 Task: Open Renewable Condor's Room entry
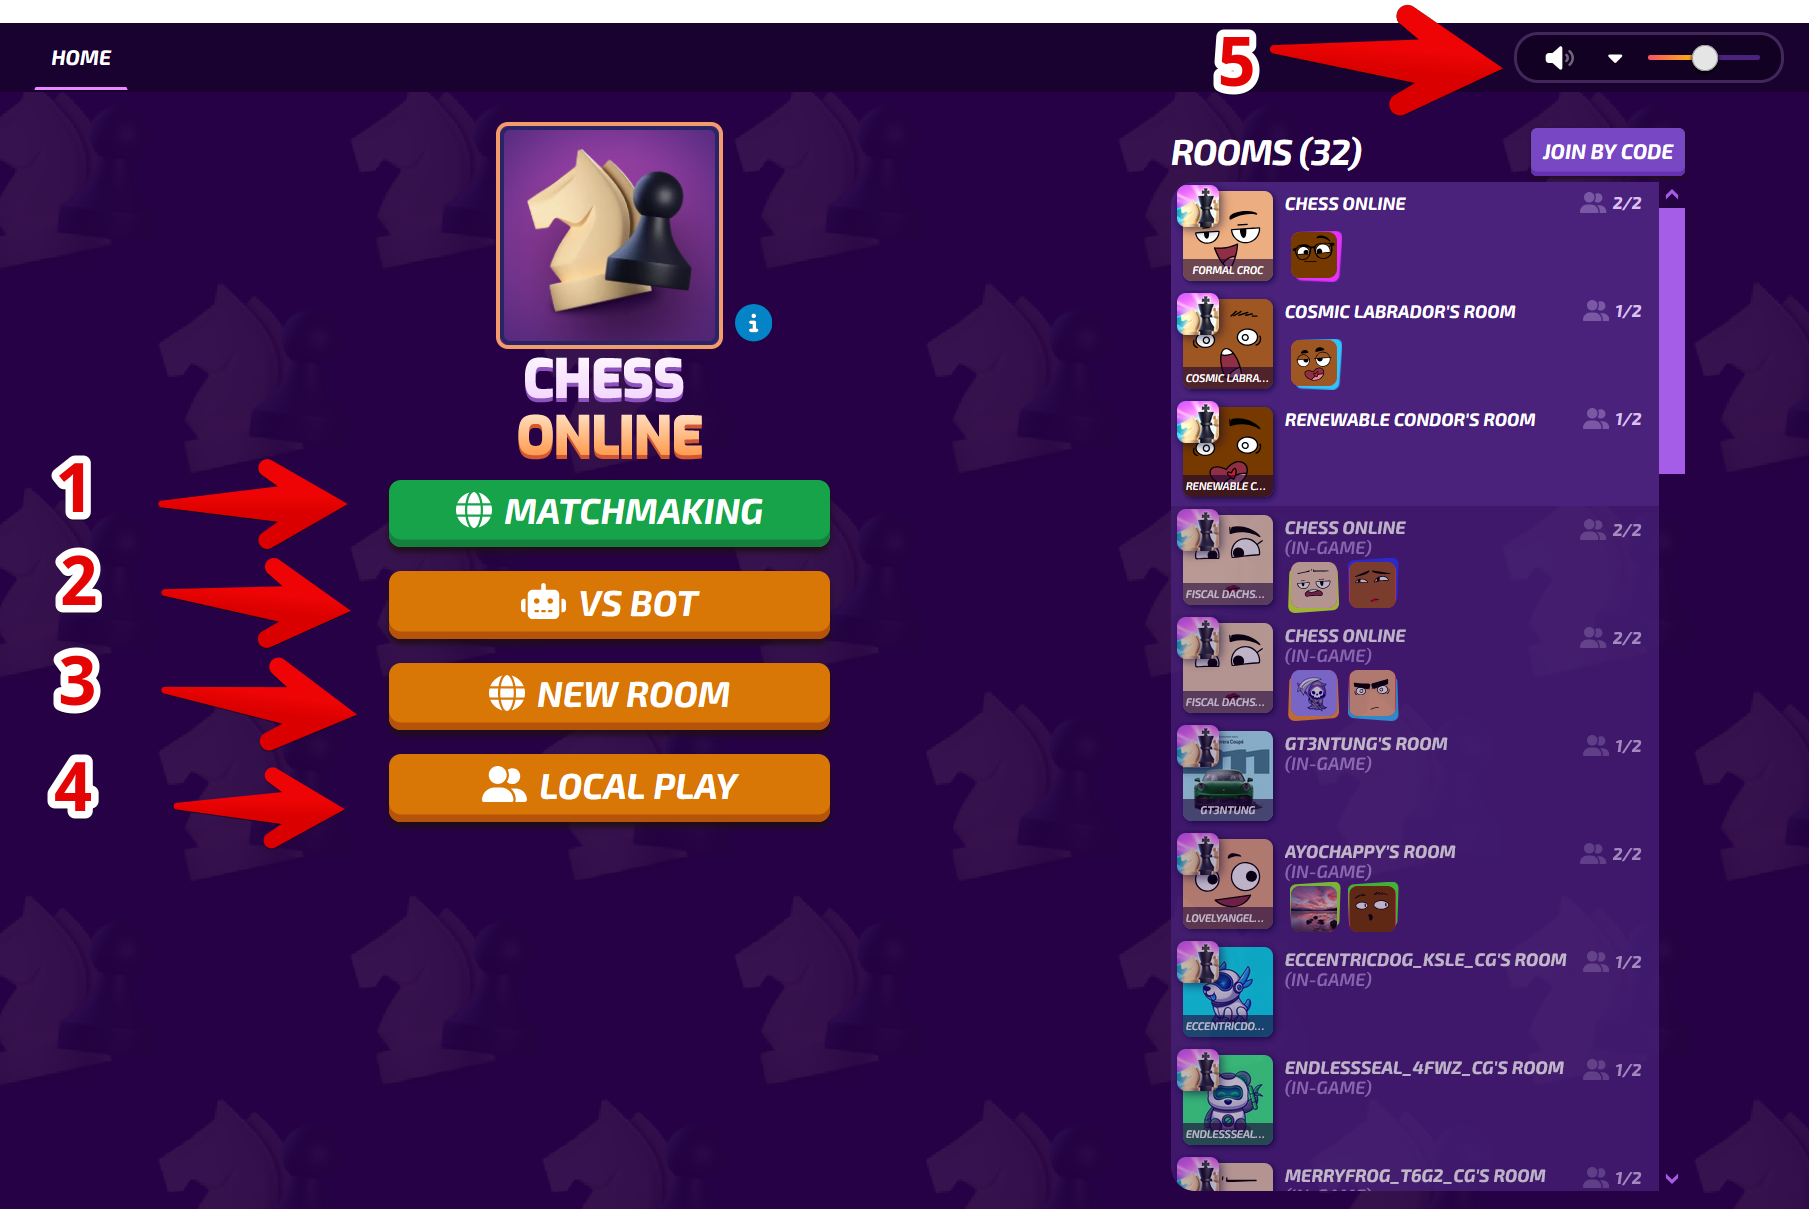point(1415,452)
